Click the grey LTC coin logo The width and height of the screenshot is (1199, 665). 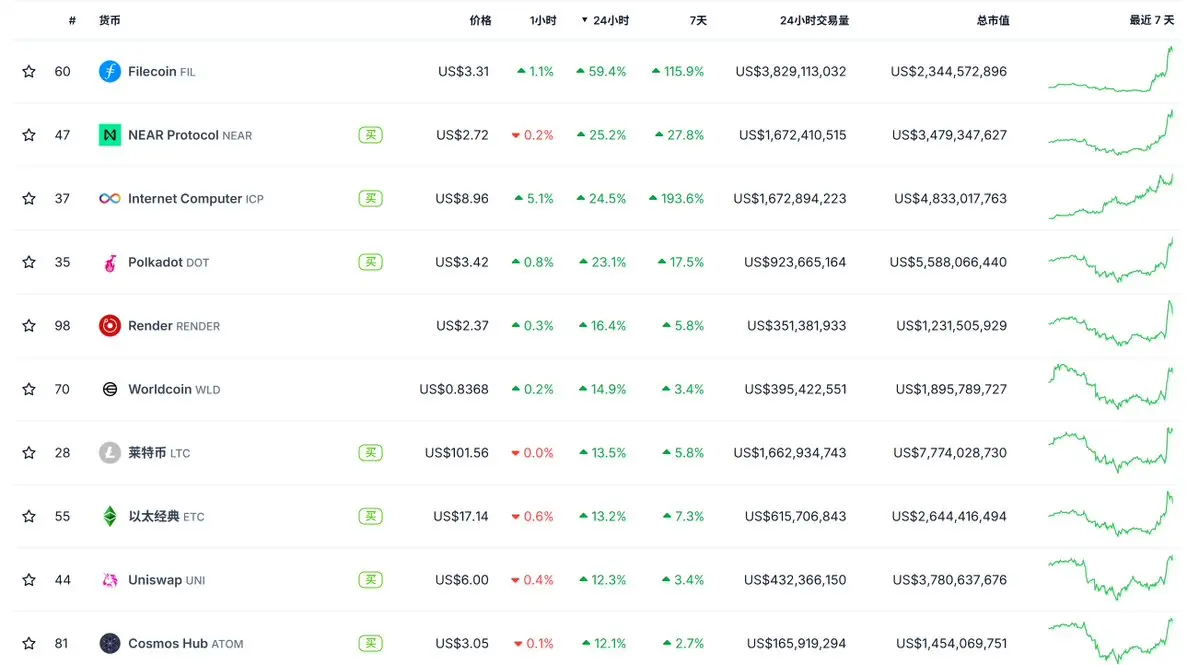pyautogui.click(x=110, y=453)
